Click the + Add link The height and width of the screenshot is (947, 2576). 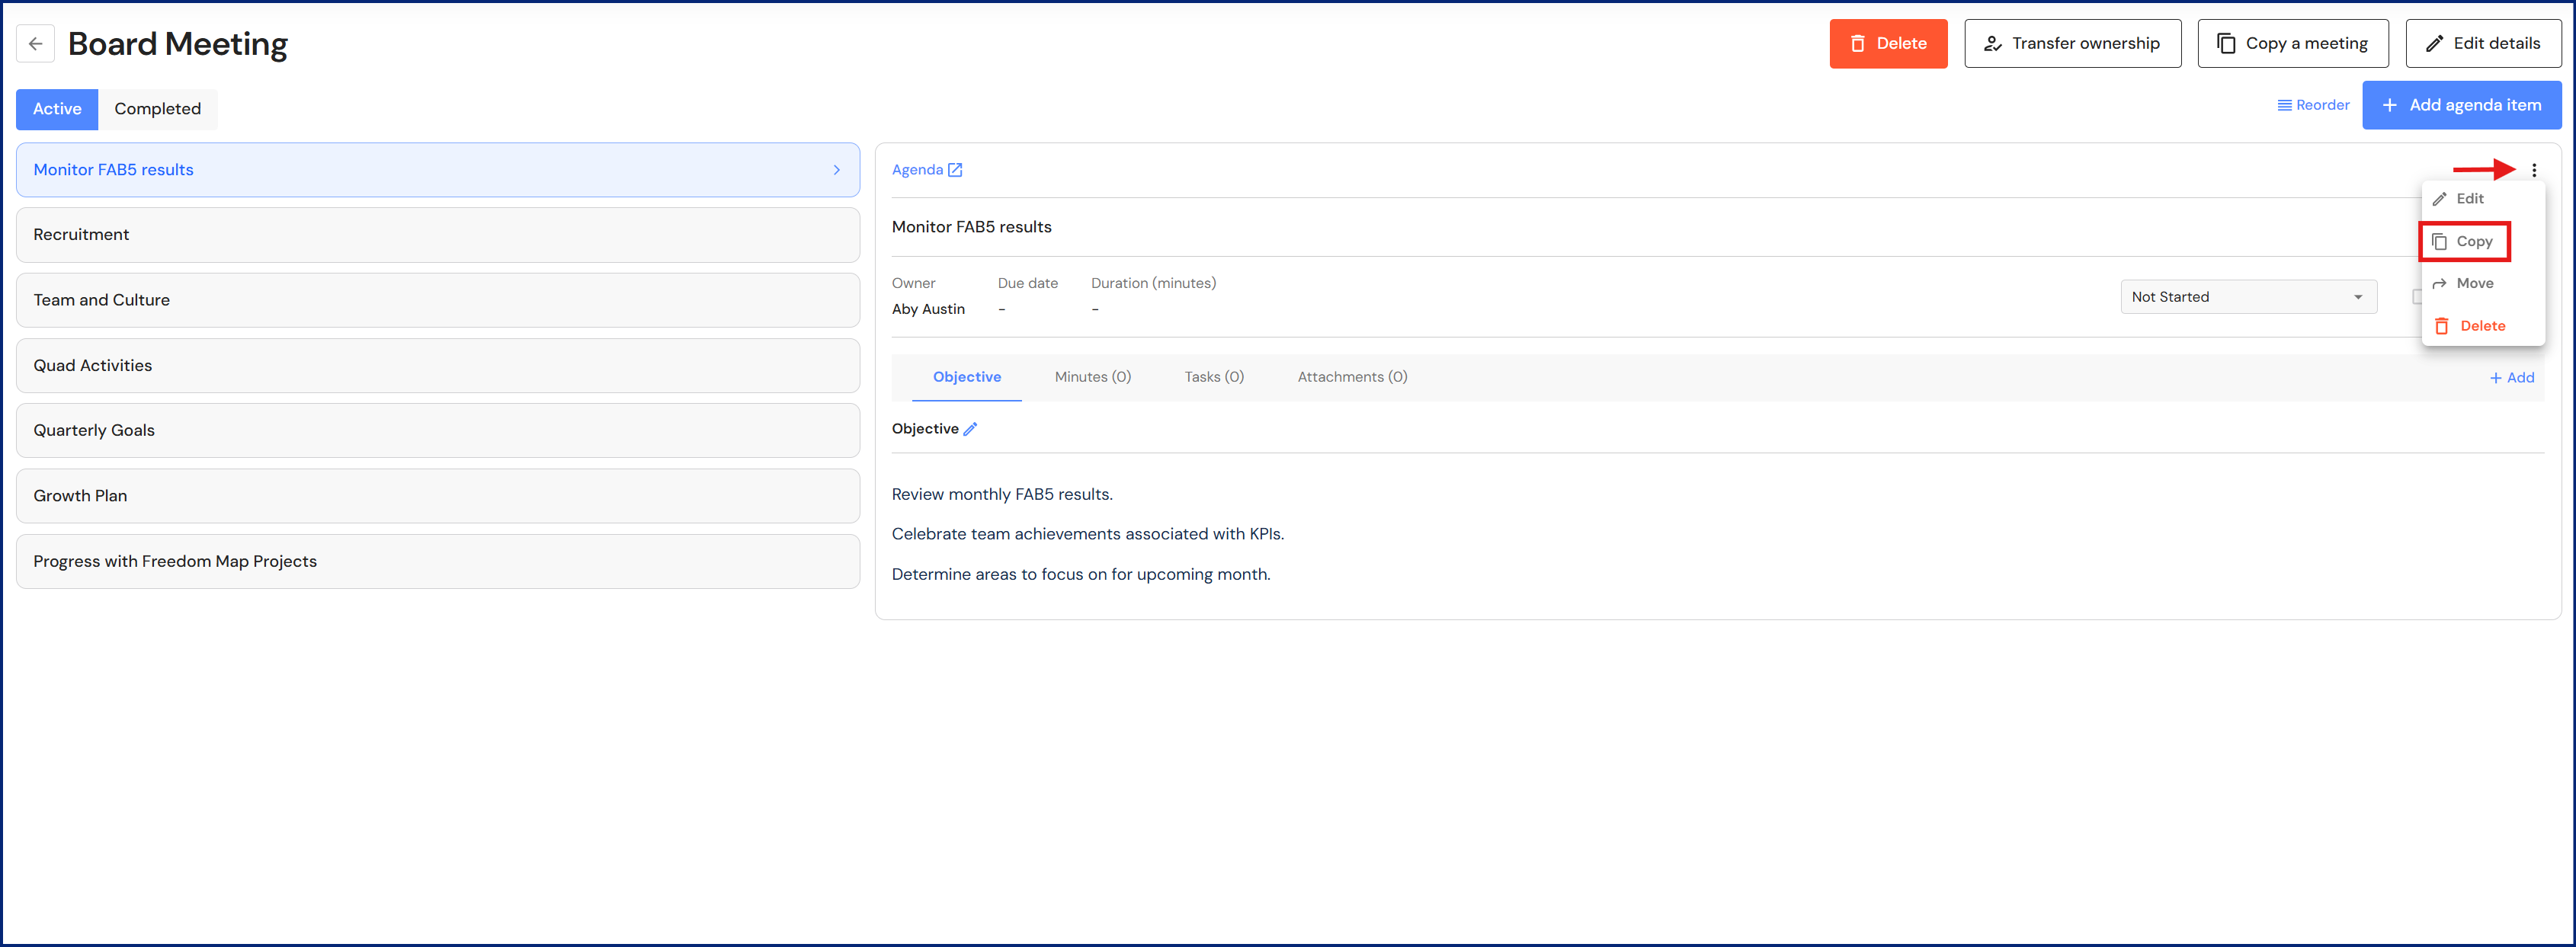(x=2511, y=378)
